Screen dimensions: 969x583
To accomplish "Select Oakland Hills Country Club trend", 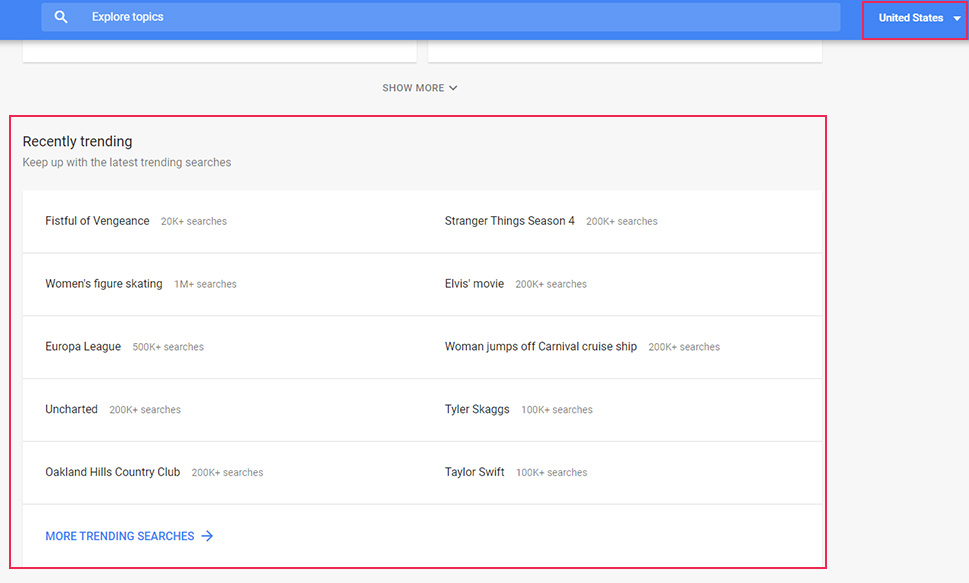I will pyautogui.click(x=112, y=472).
